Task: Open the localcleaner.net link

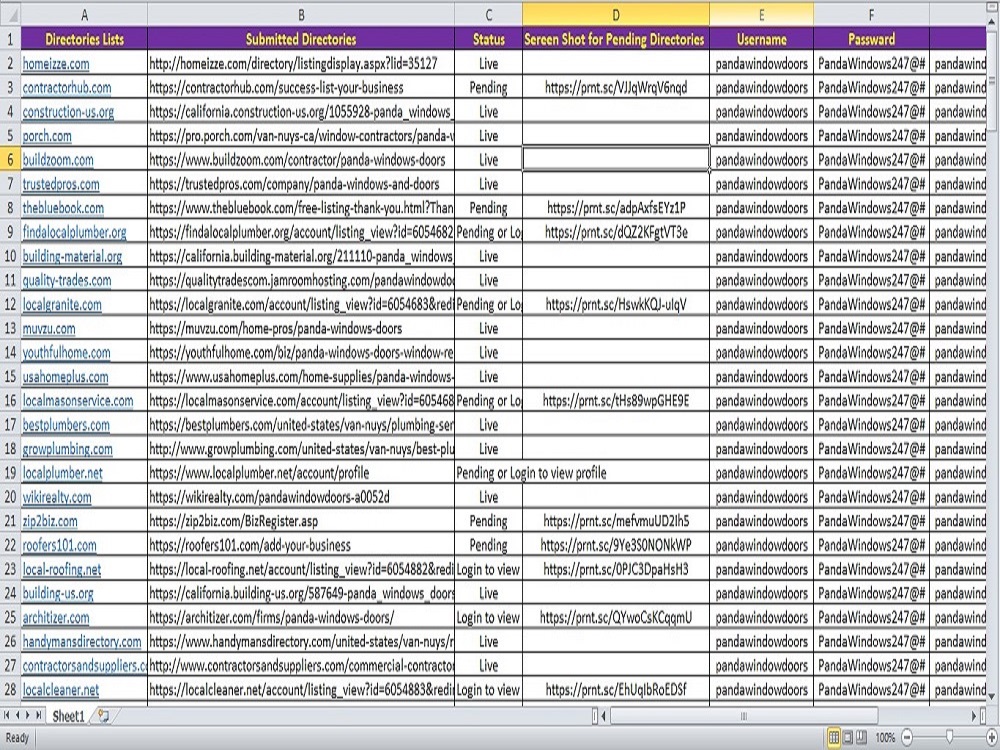Action: 61,689
